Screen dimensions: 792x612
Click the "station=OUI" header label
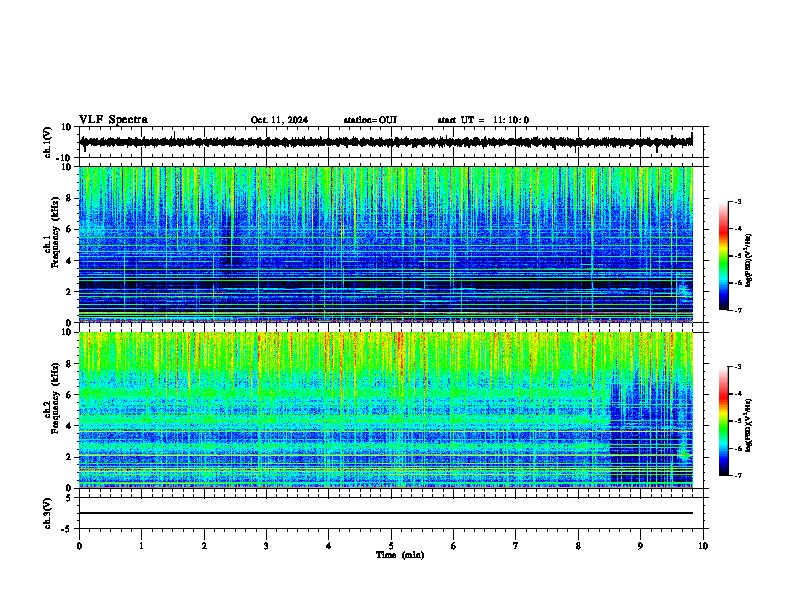(370, 120)
